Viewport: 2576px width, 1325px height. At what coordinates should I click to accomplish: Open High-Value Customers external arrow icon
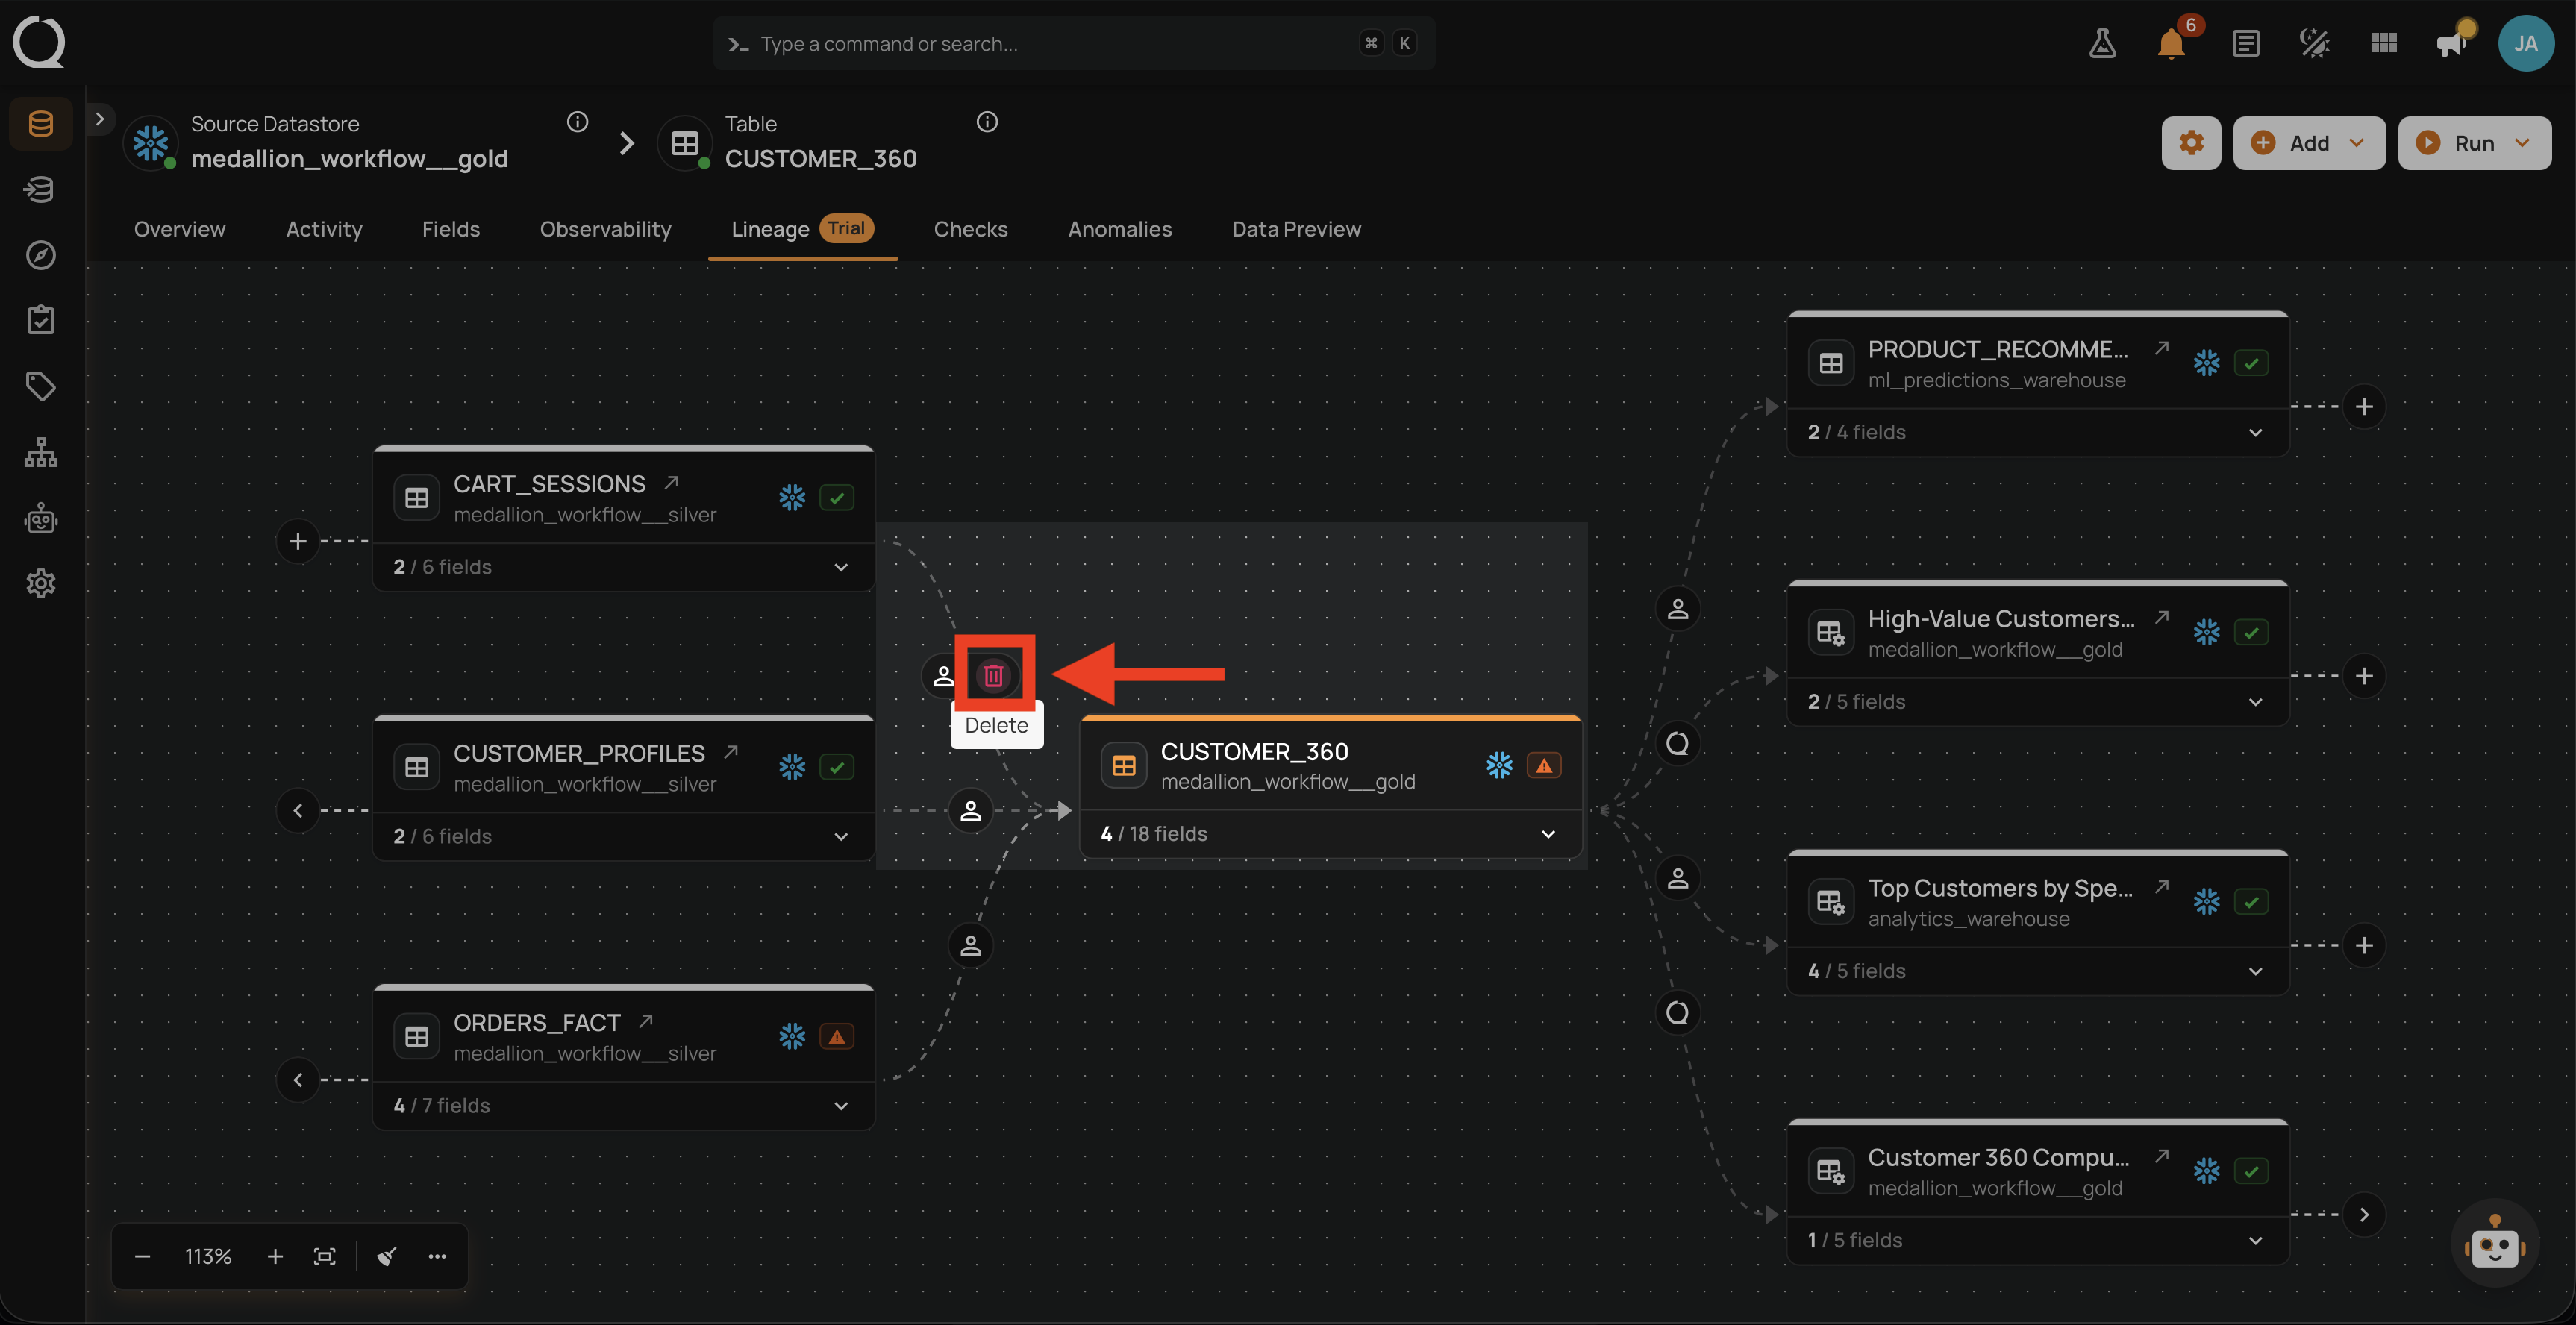point(2161,617)
